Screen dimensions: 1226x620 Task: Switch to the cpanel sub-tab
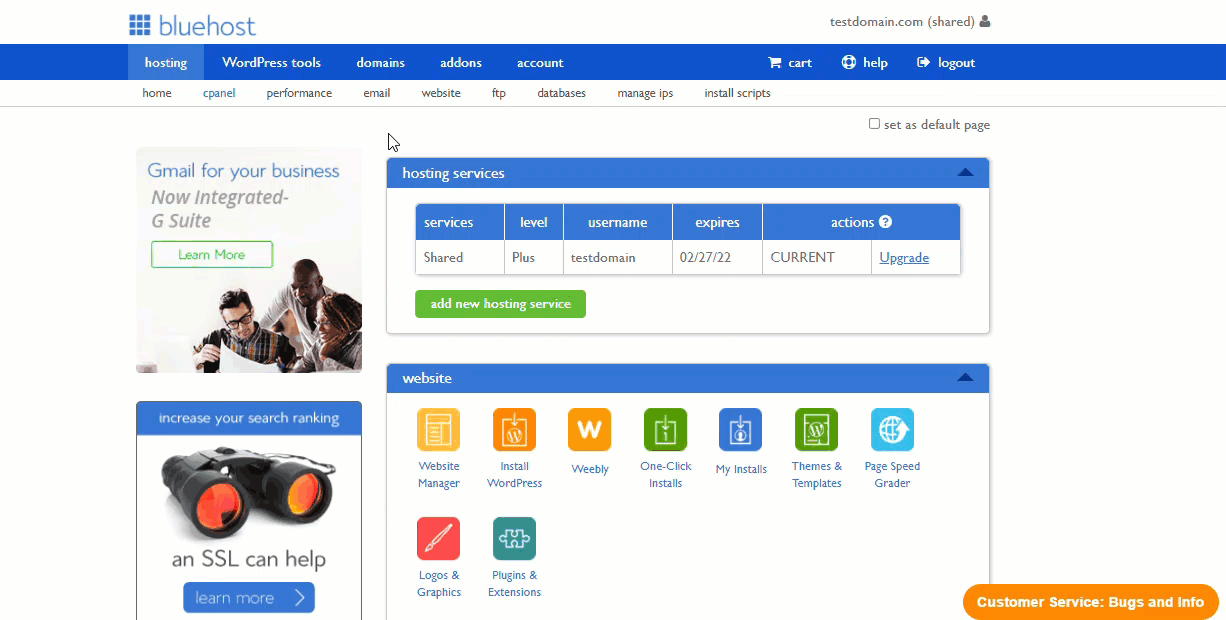click(219, 93)
